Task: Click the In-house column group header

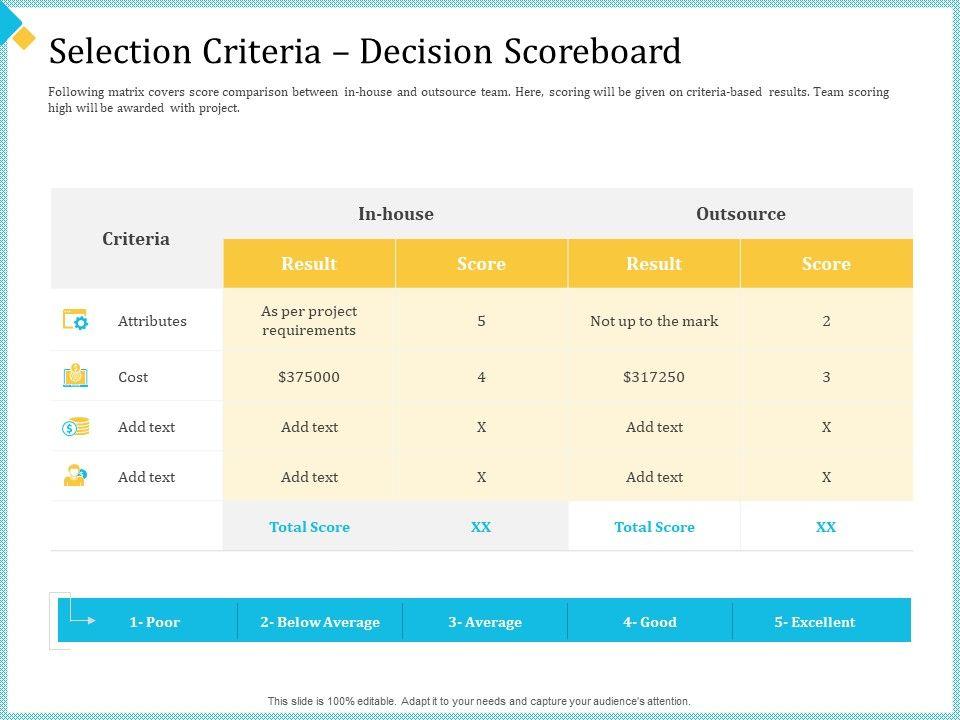Action: (396, 214)
